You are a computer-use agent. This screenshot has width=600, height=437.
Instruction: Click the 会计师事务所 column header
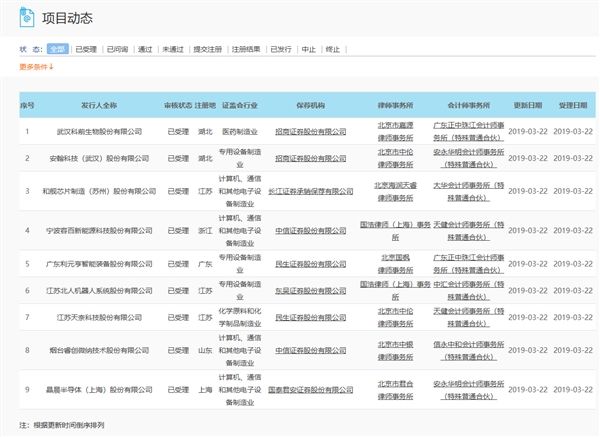(469, 105)
